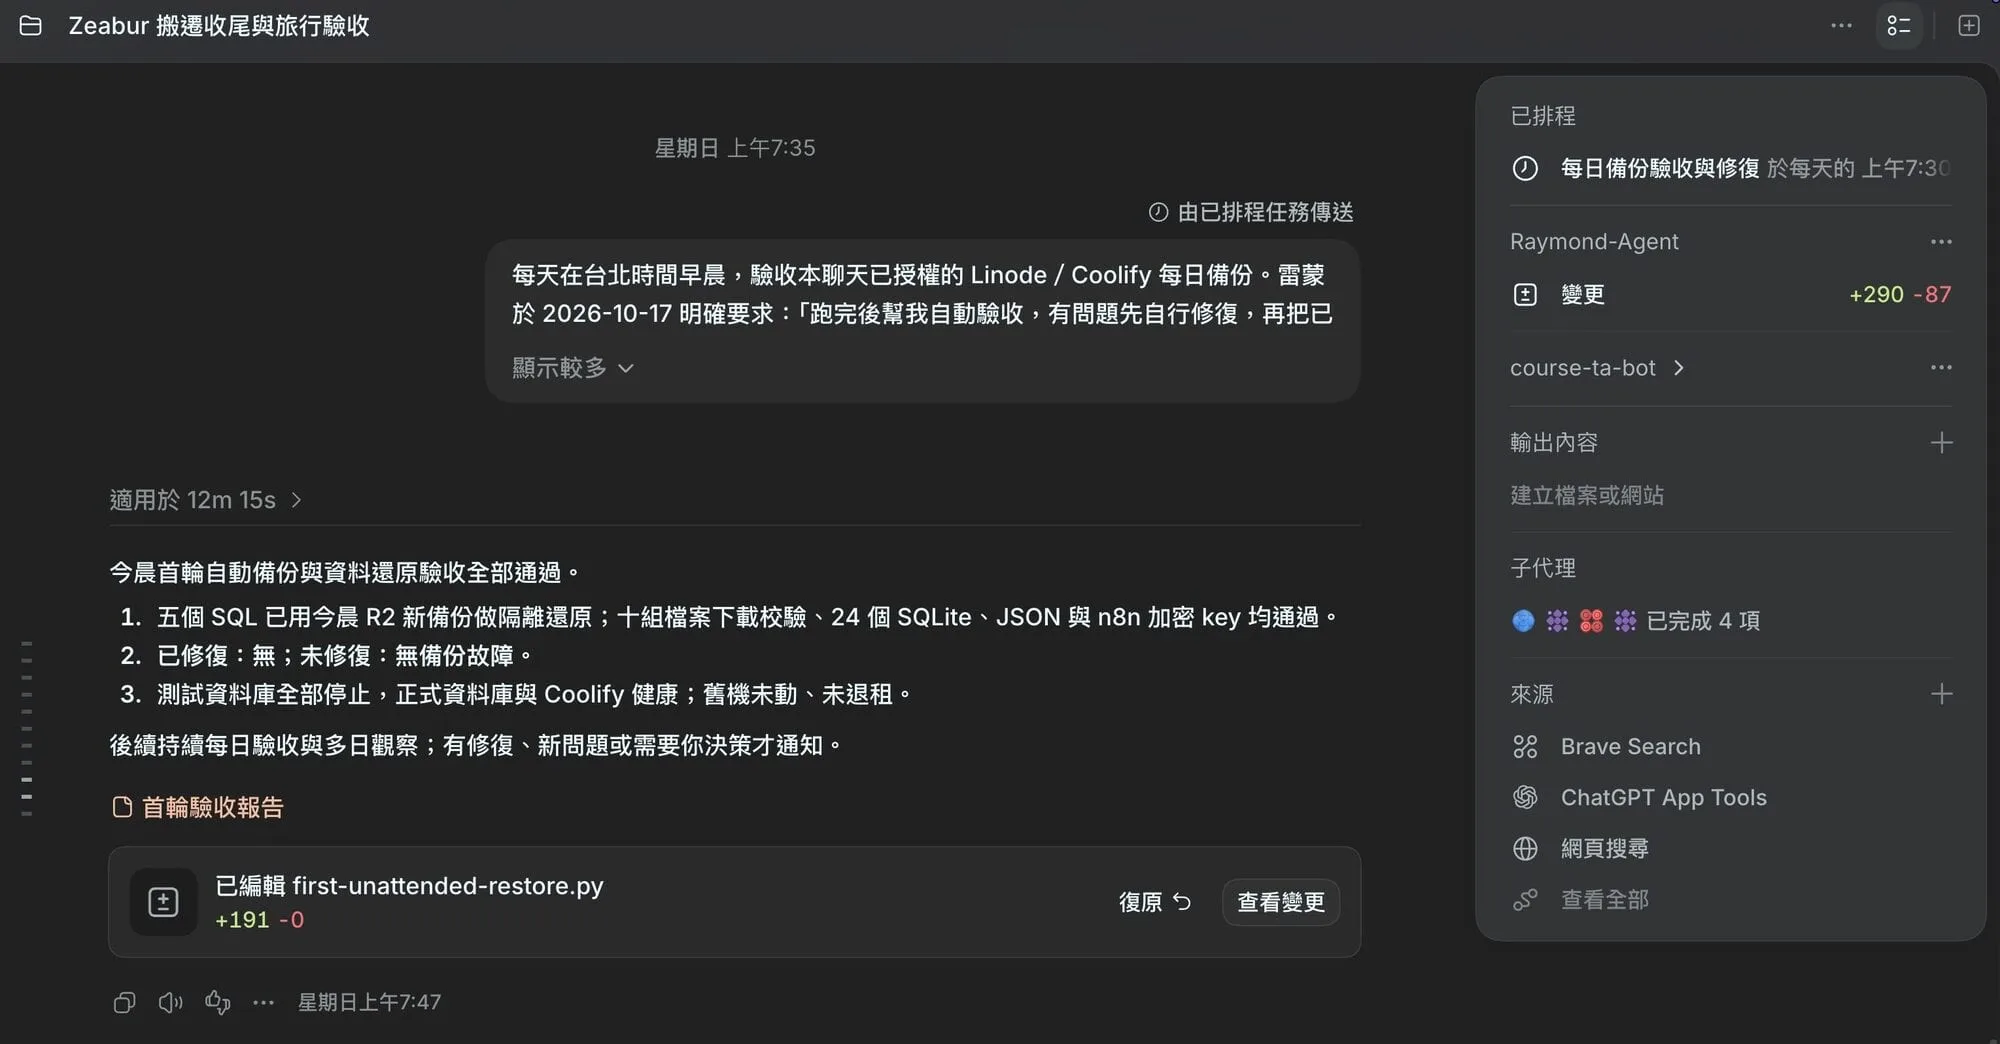Image resolution: width=2000 pixels, height=1044 pixels.
Task: Open the 變更 row showing +290 -87
Action: [1731, 294]
